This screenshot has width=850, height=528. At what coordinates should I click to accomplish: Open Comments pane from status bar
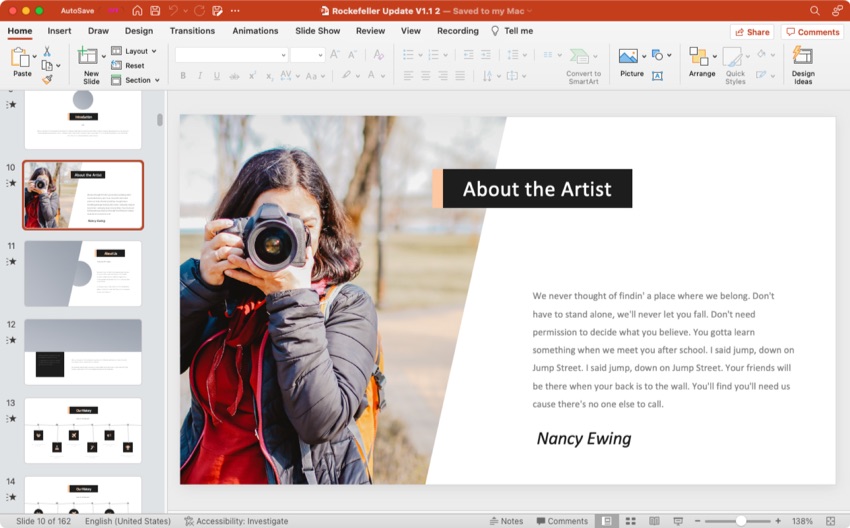pos(562,521)
